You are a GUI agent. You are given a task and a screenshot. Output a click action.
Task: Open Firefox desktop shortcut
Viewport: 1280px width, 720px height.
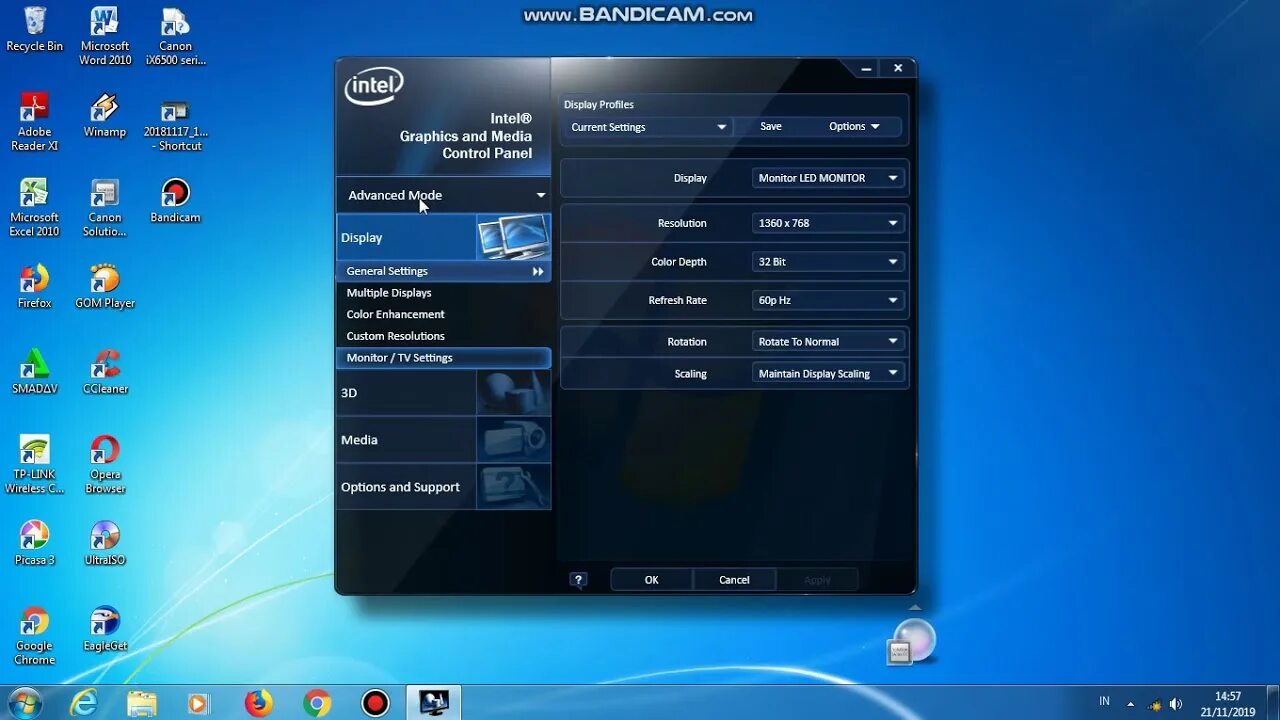pyautogui.click(x=34, y=287)
